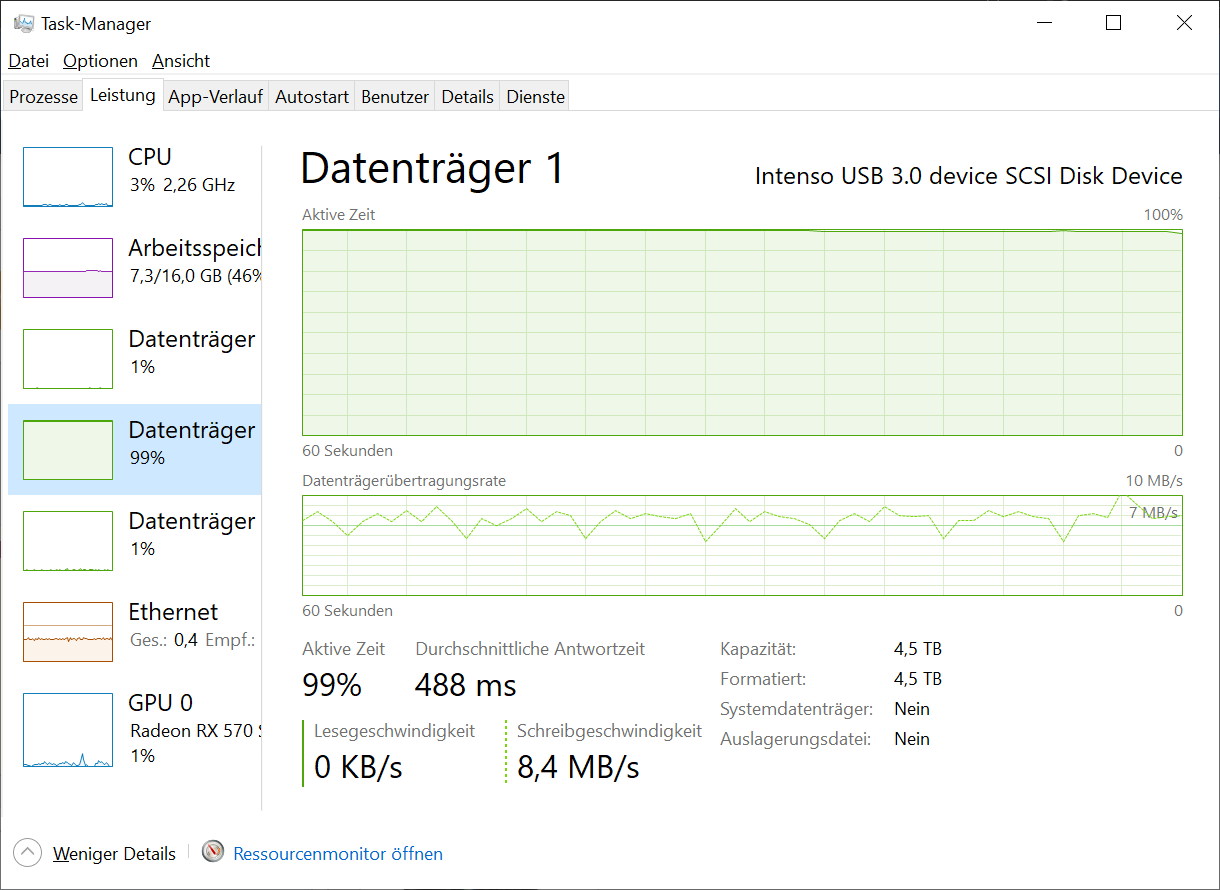1220x890 pixels.
Task: Switch to the Prozesse tab
Action: tap(43, 97)
